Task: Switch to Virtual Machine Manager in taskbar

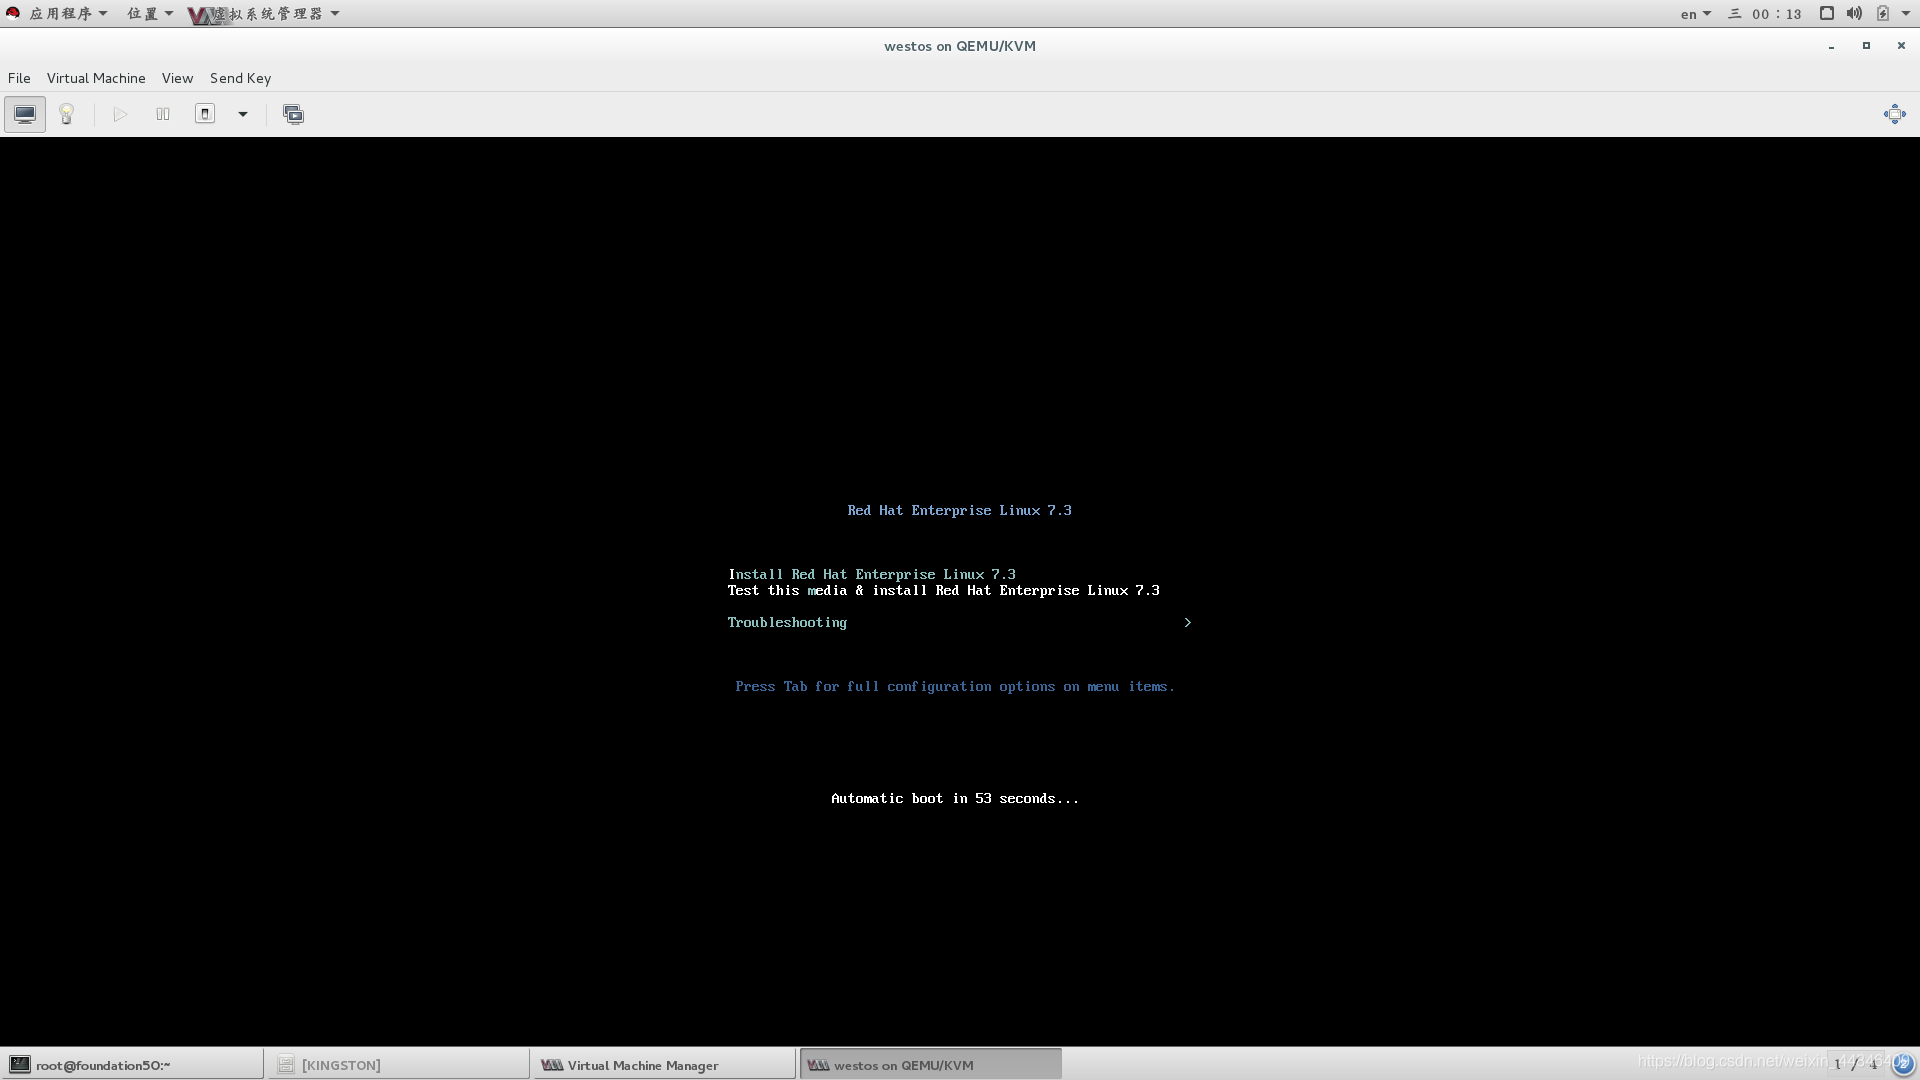Action: (664, 1064)
